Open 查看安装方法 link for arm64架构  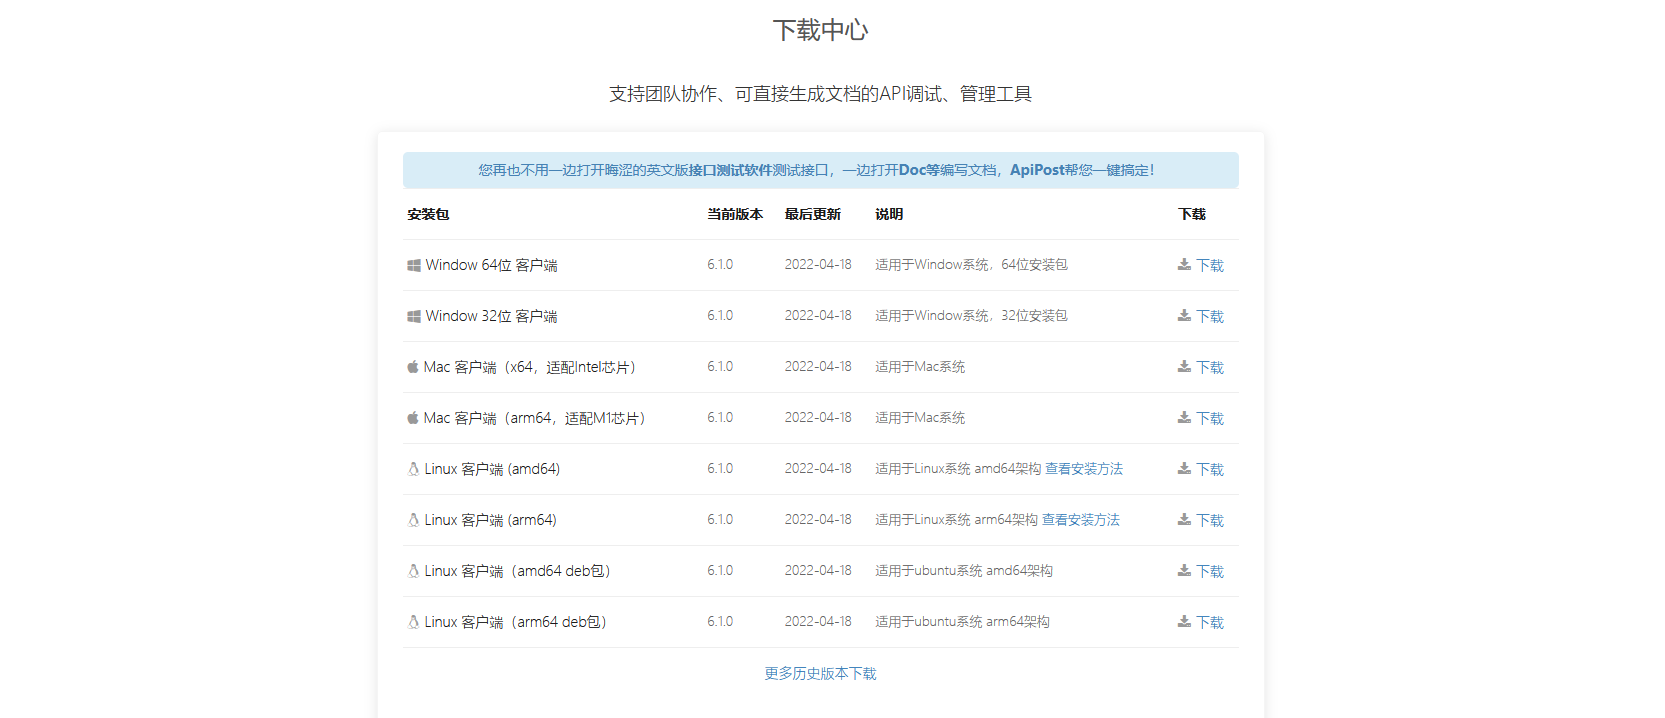coord(1081,520)
